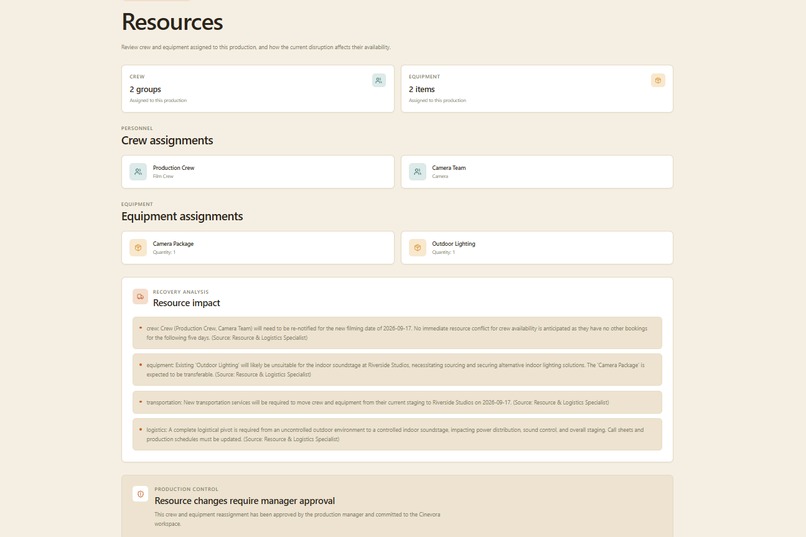Click the PERSONNEL section label

point(137,128)
